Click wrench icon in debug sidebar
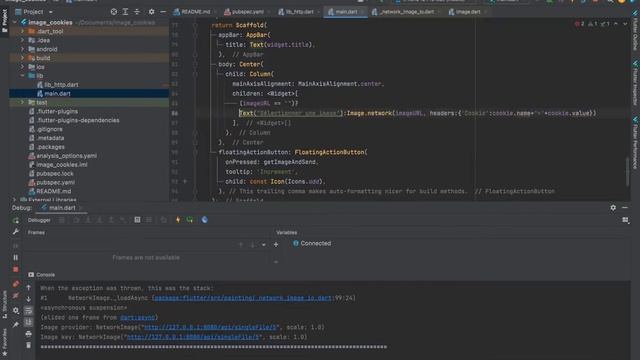This screenshot has height=360, width=640. pos(16,232)
